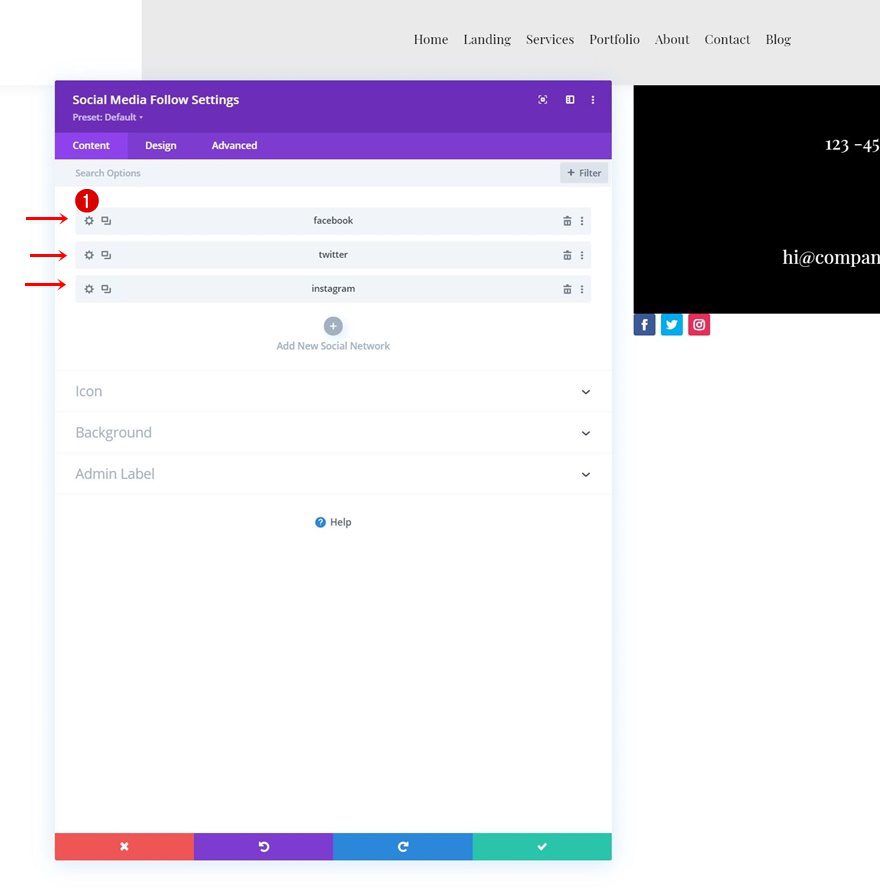
Task: Duplicate the twitter social network item
Action: 106,255
